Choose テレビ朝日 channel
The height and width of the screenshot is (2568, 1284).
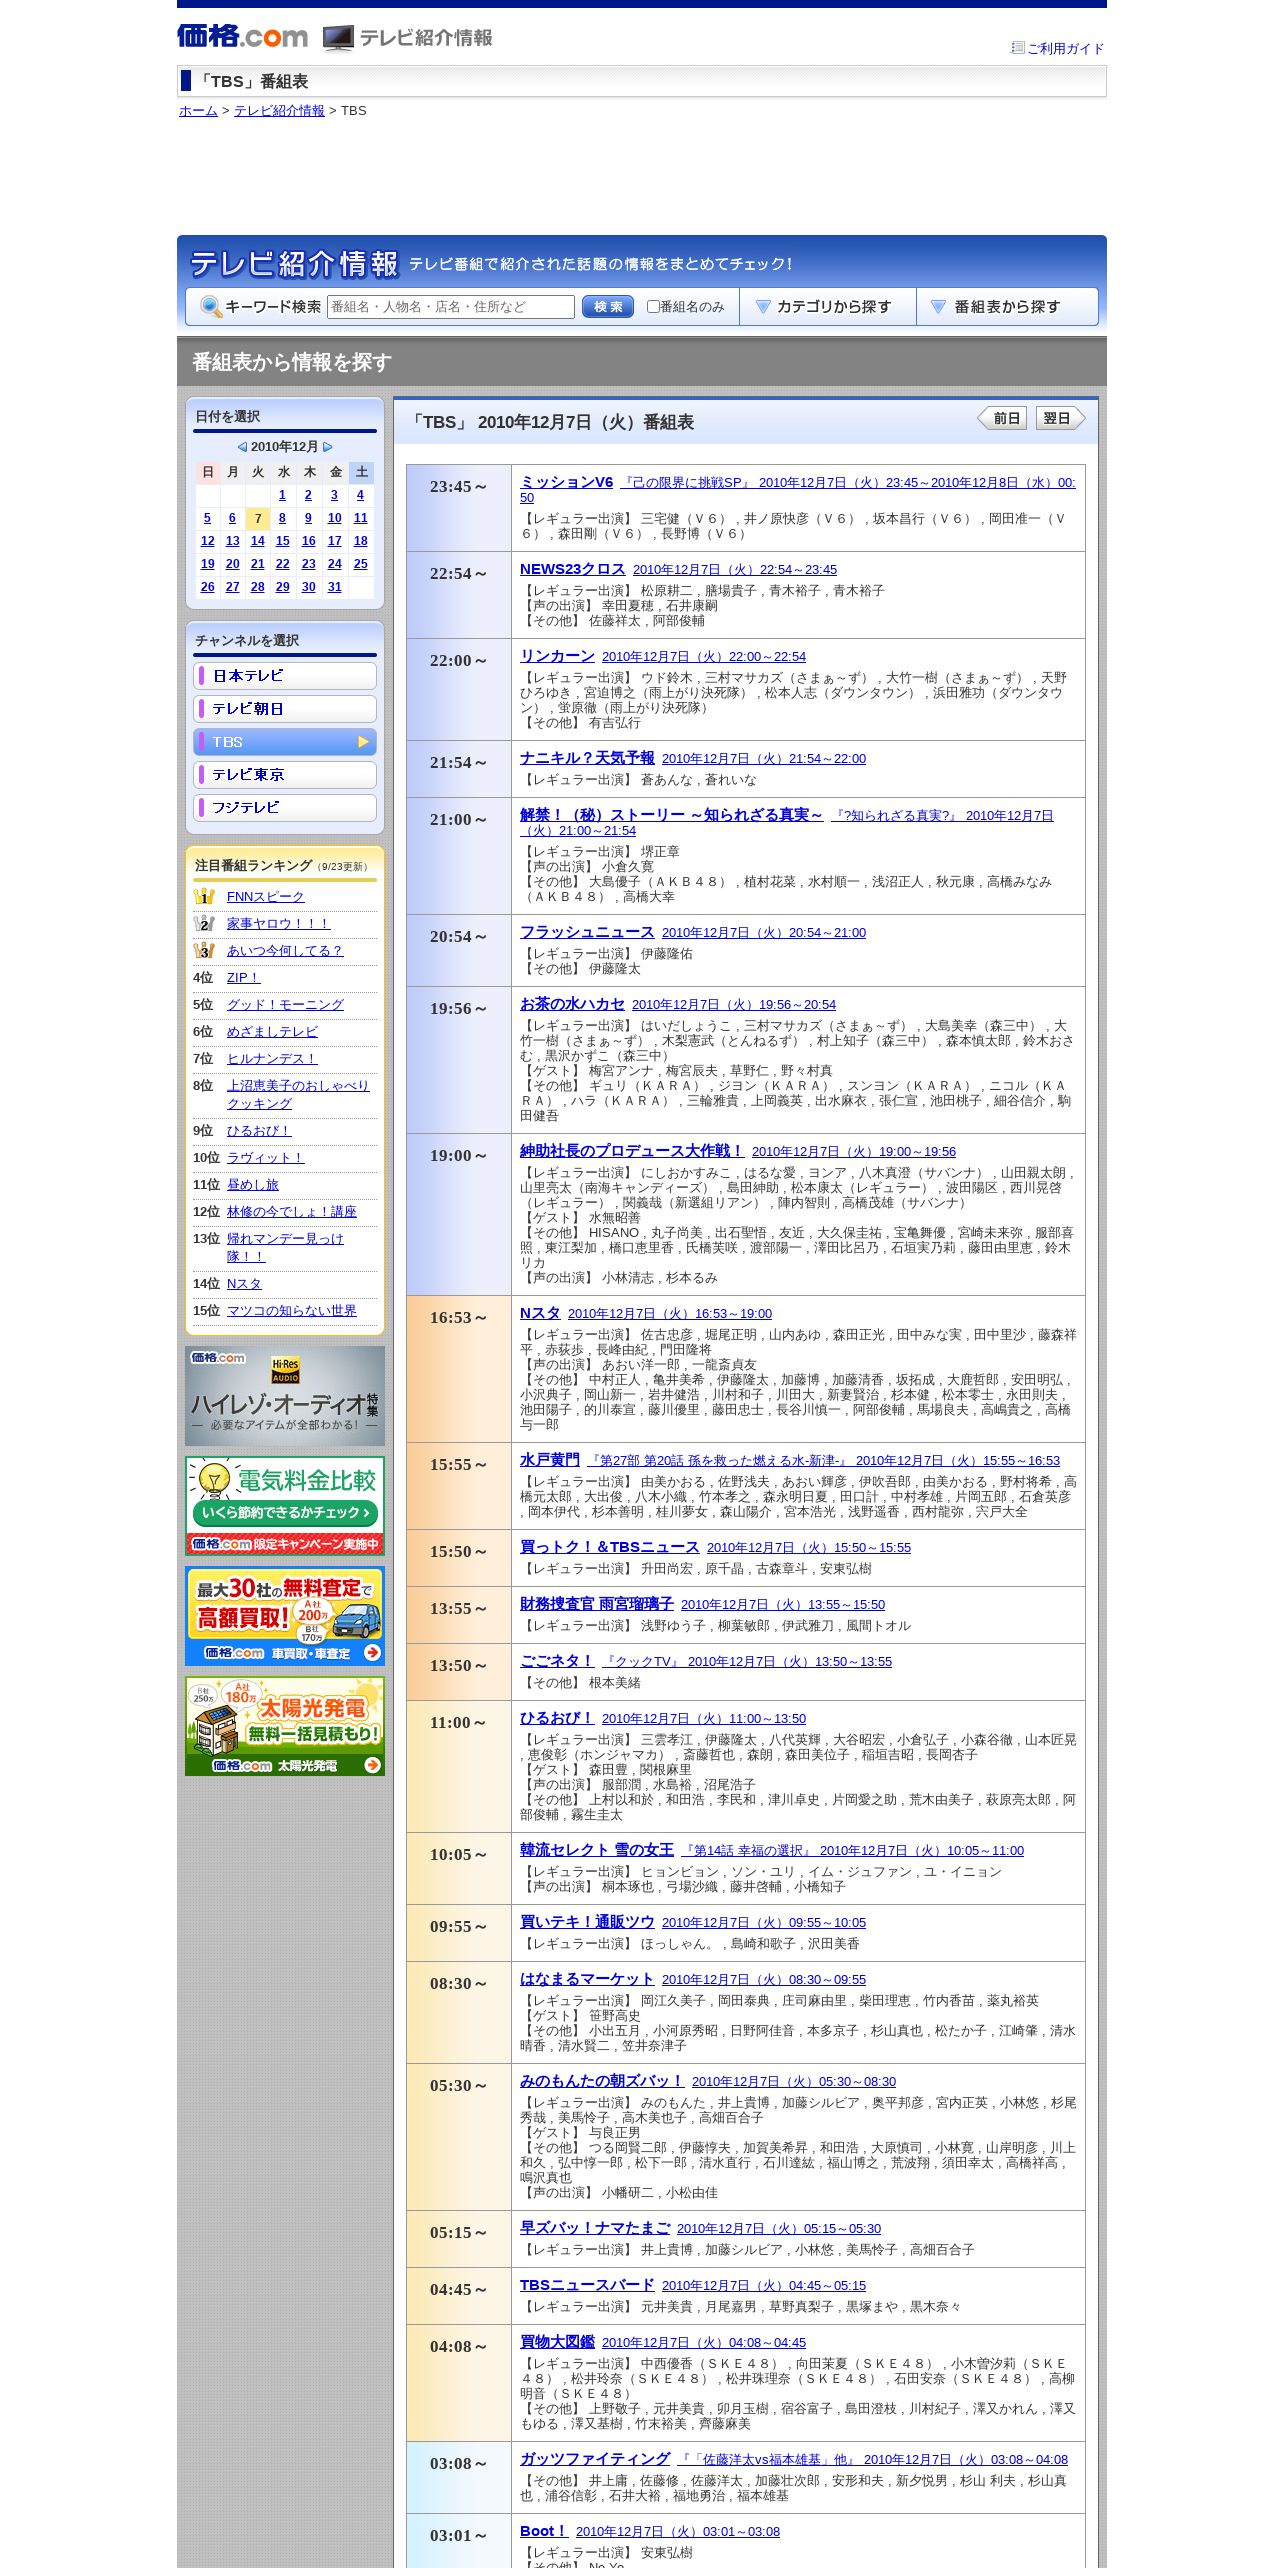pos(285,709)
